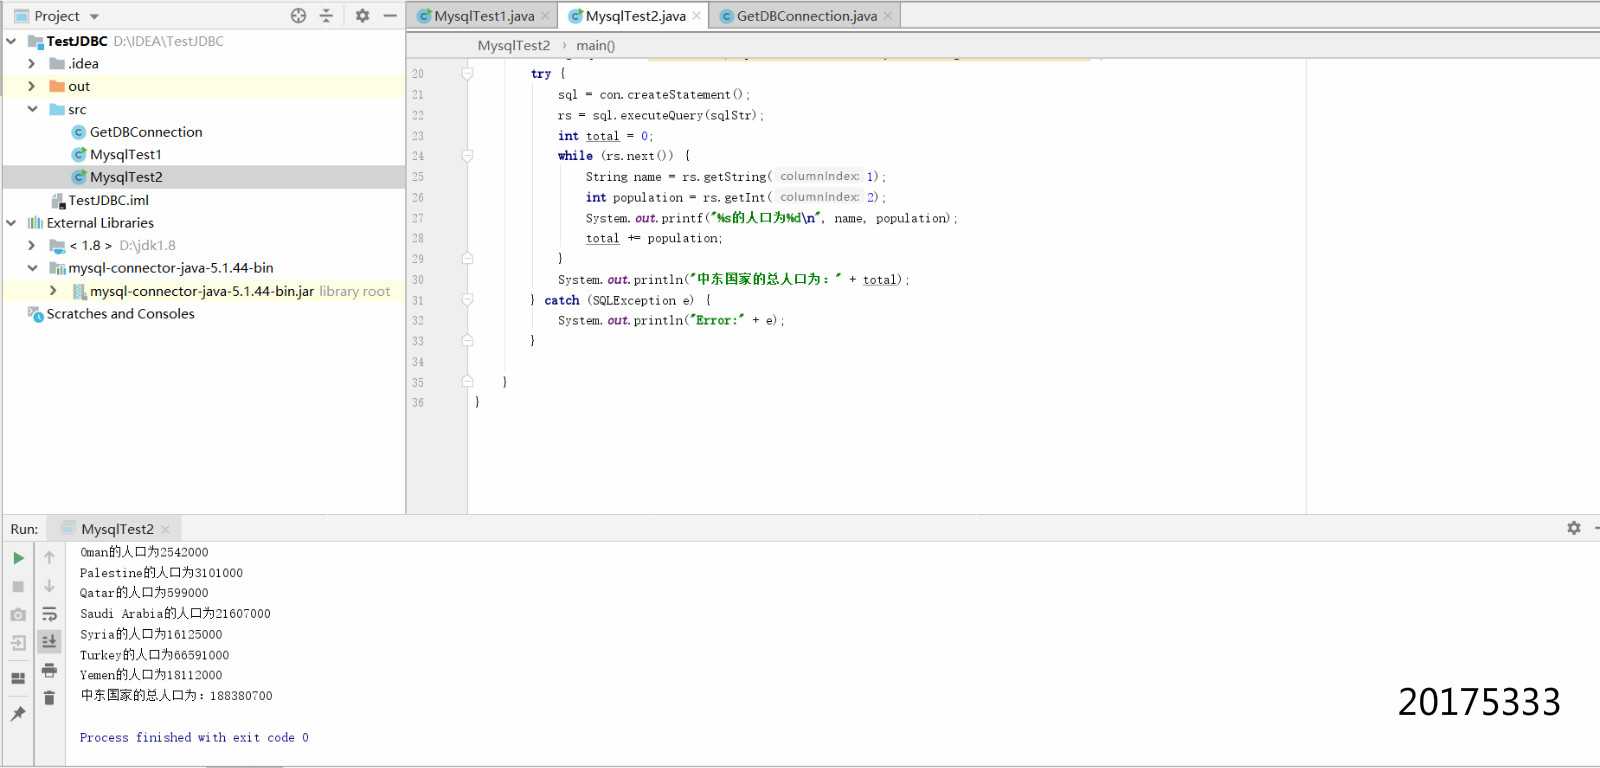Pin the Run tab

tap(18, 713)
